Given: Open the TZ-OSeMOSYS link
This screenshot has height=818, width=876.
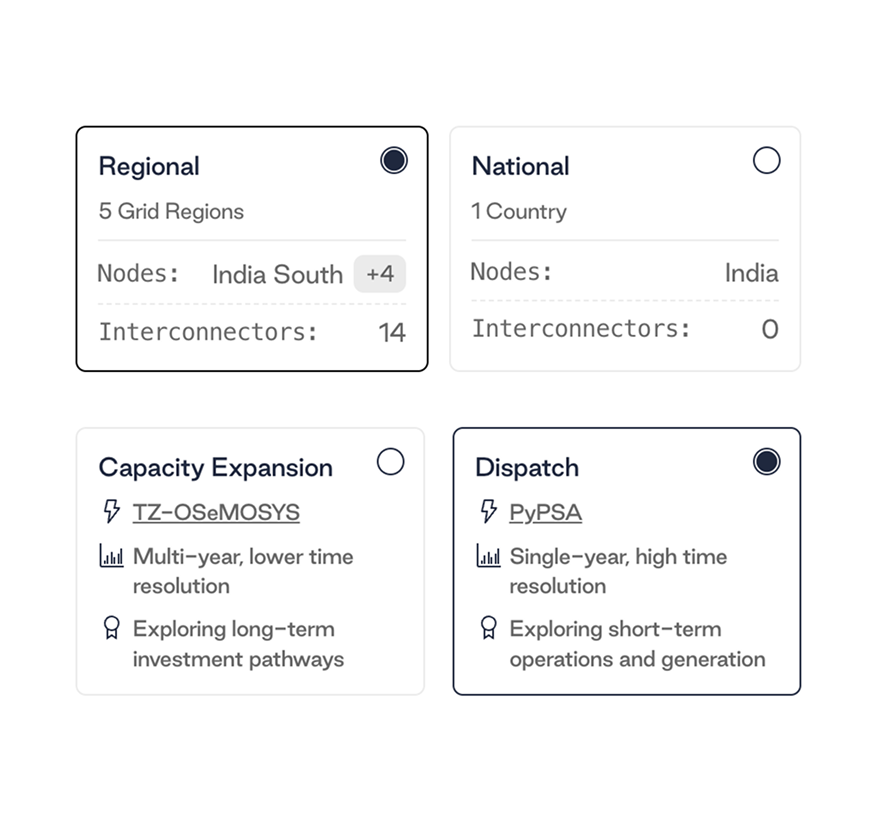Looking at the screenshot, I should (216, 513).
